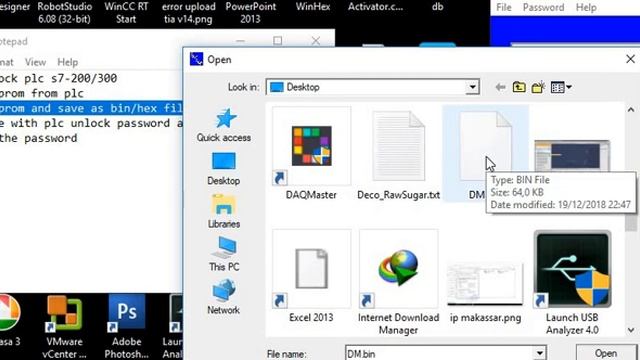The image size is (640, 360).
Task: Click the WinHex desktop shortcut label
Action: click(x=313, y=7)
